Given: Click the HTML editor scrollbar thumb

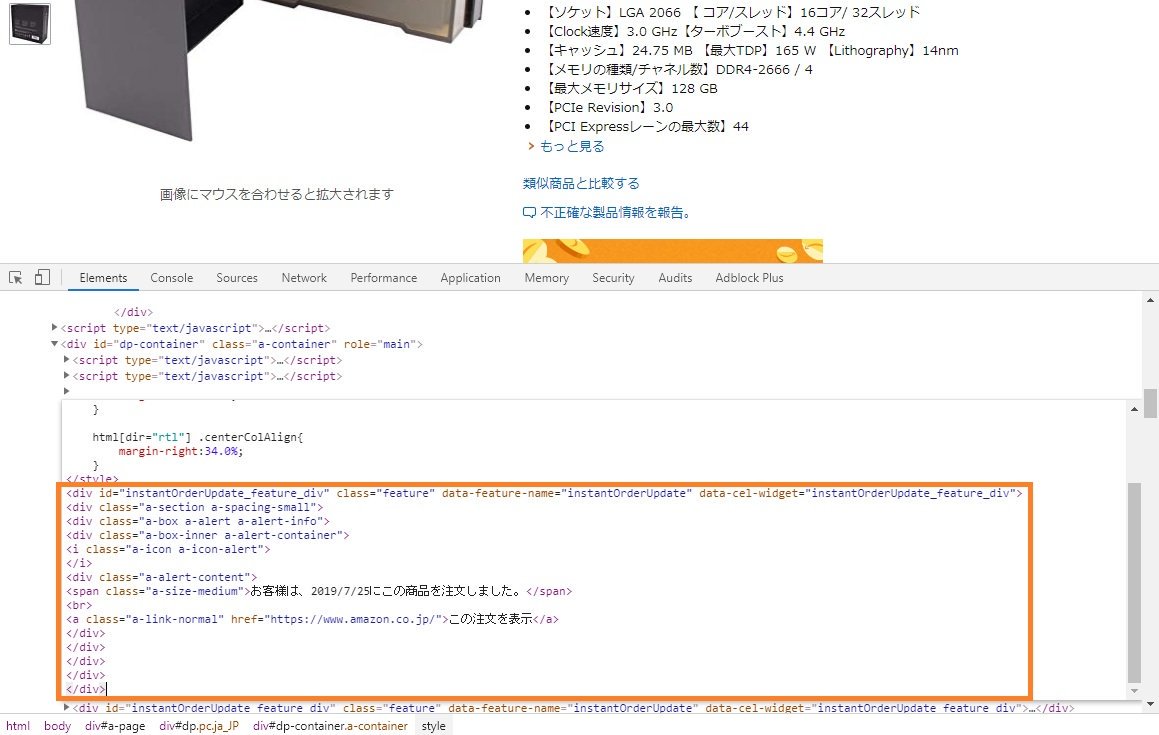Looking at the screenshot, I should [1135, 583].
